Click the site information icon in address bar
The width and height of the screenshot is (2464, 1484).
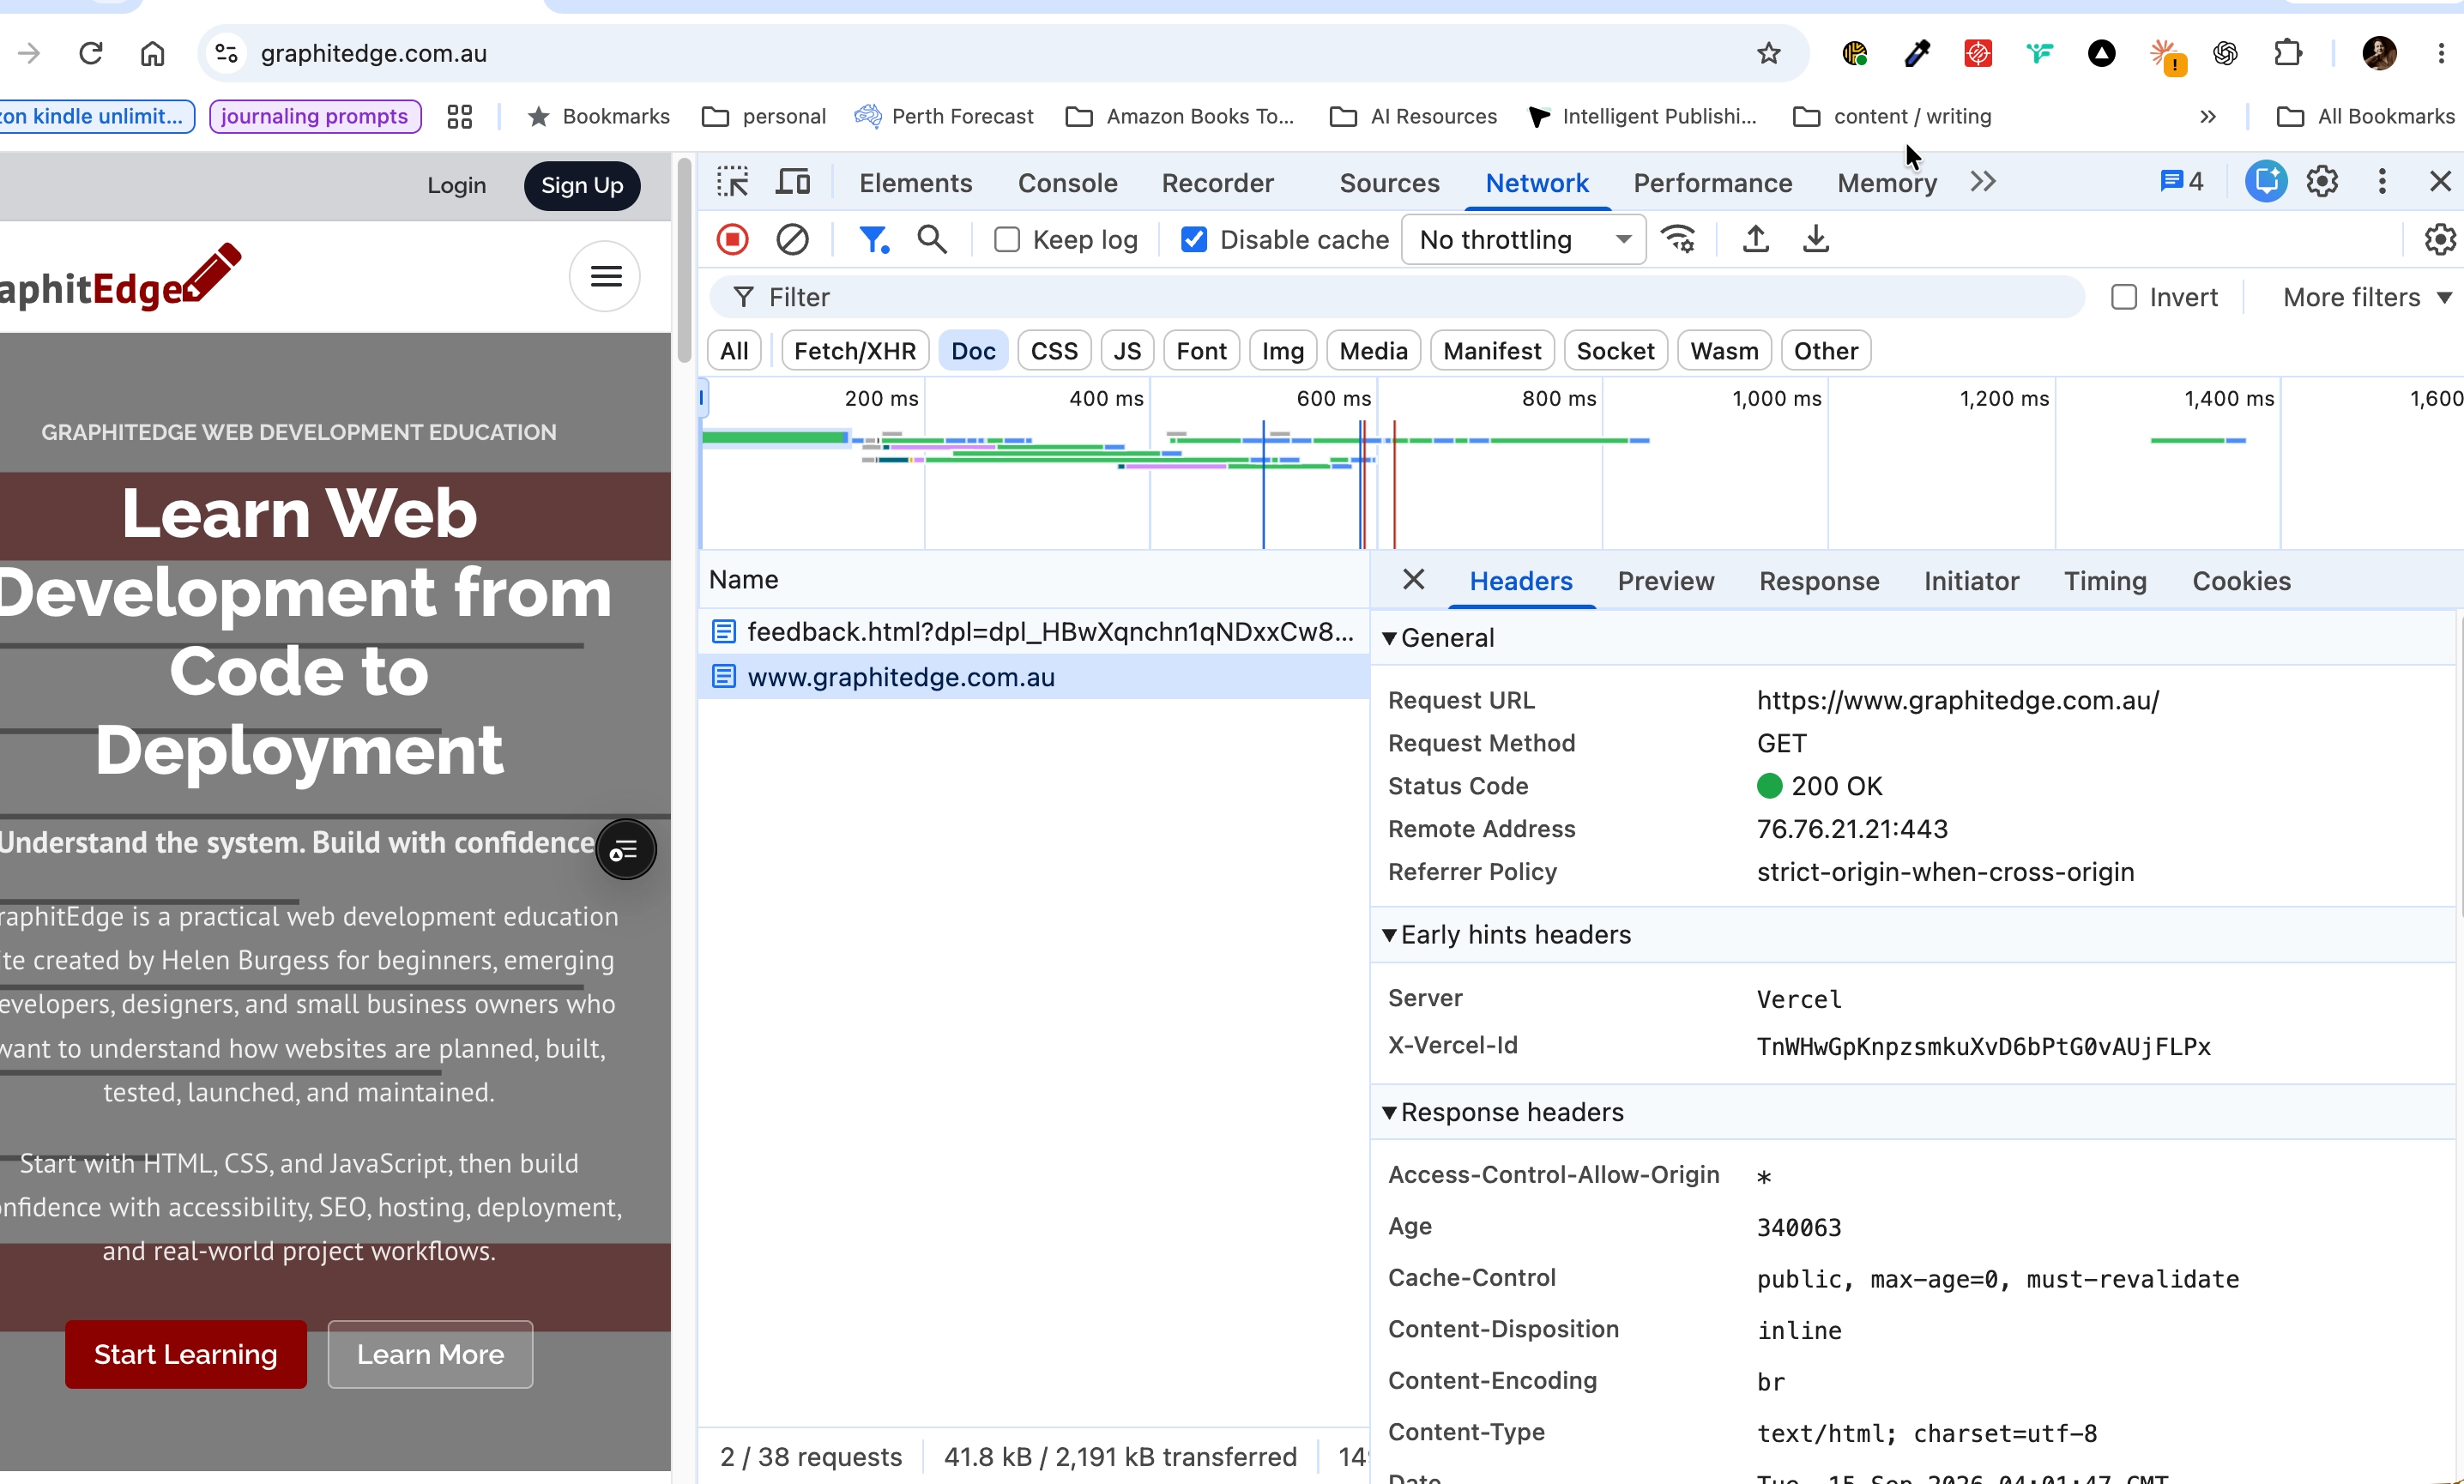click(226, 53)
